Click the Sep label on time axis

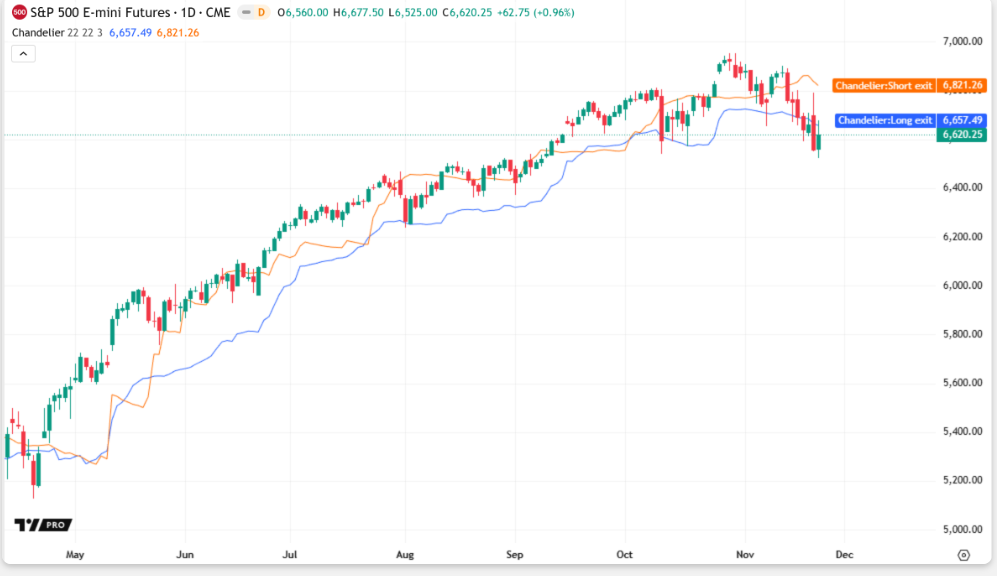click(514, 554)
